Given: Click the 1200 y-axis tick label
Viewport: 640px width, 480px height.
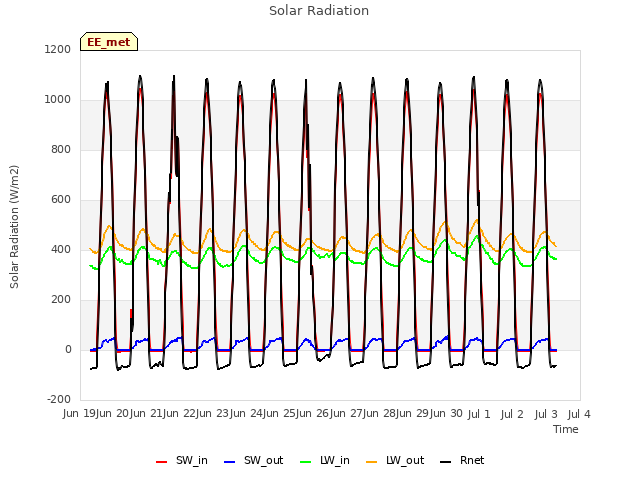Looking at the screenshot, I should [x=58, y=49].
